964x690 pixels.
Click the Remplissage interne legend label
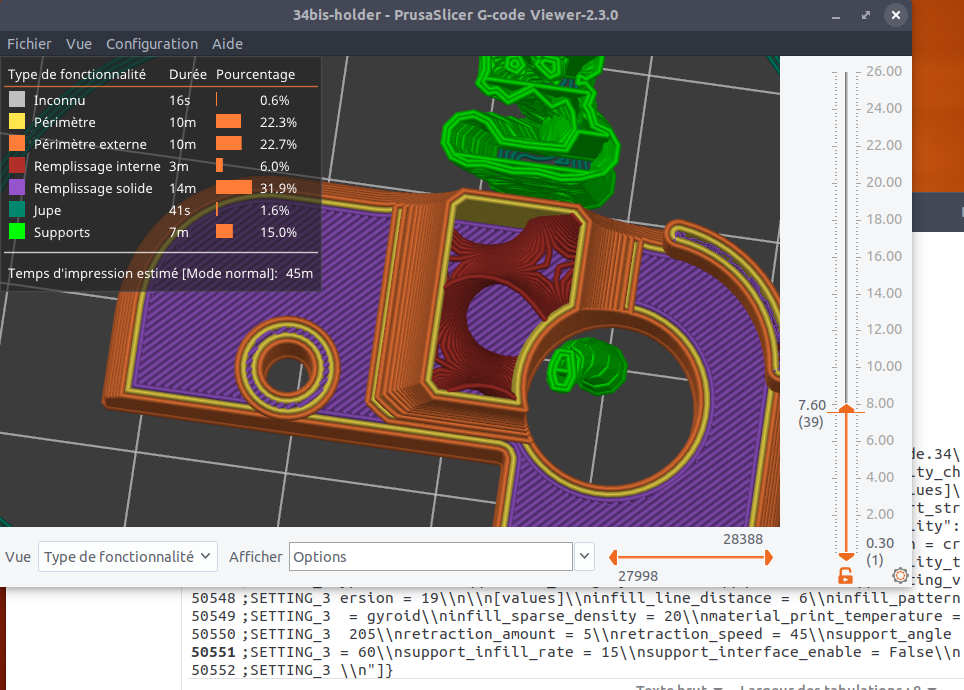(x=97, y=167)
